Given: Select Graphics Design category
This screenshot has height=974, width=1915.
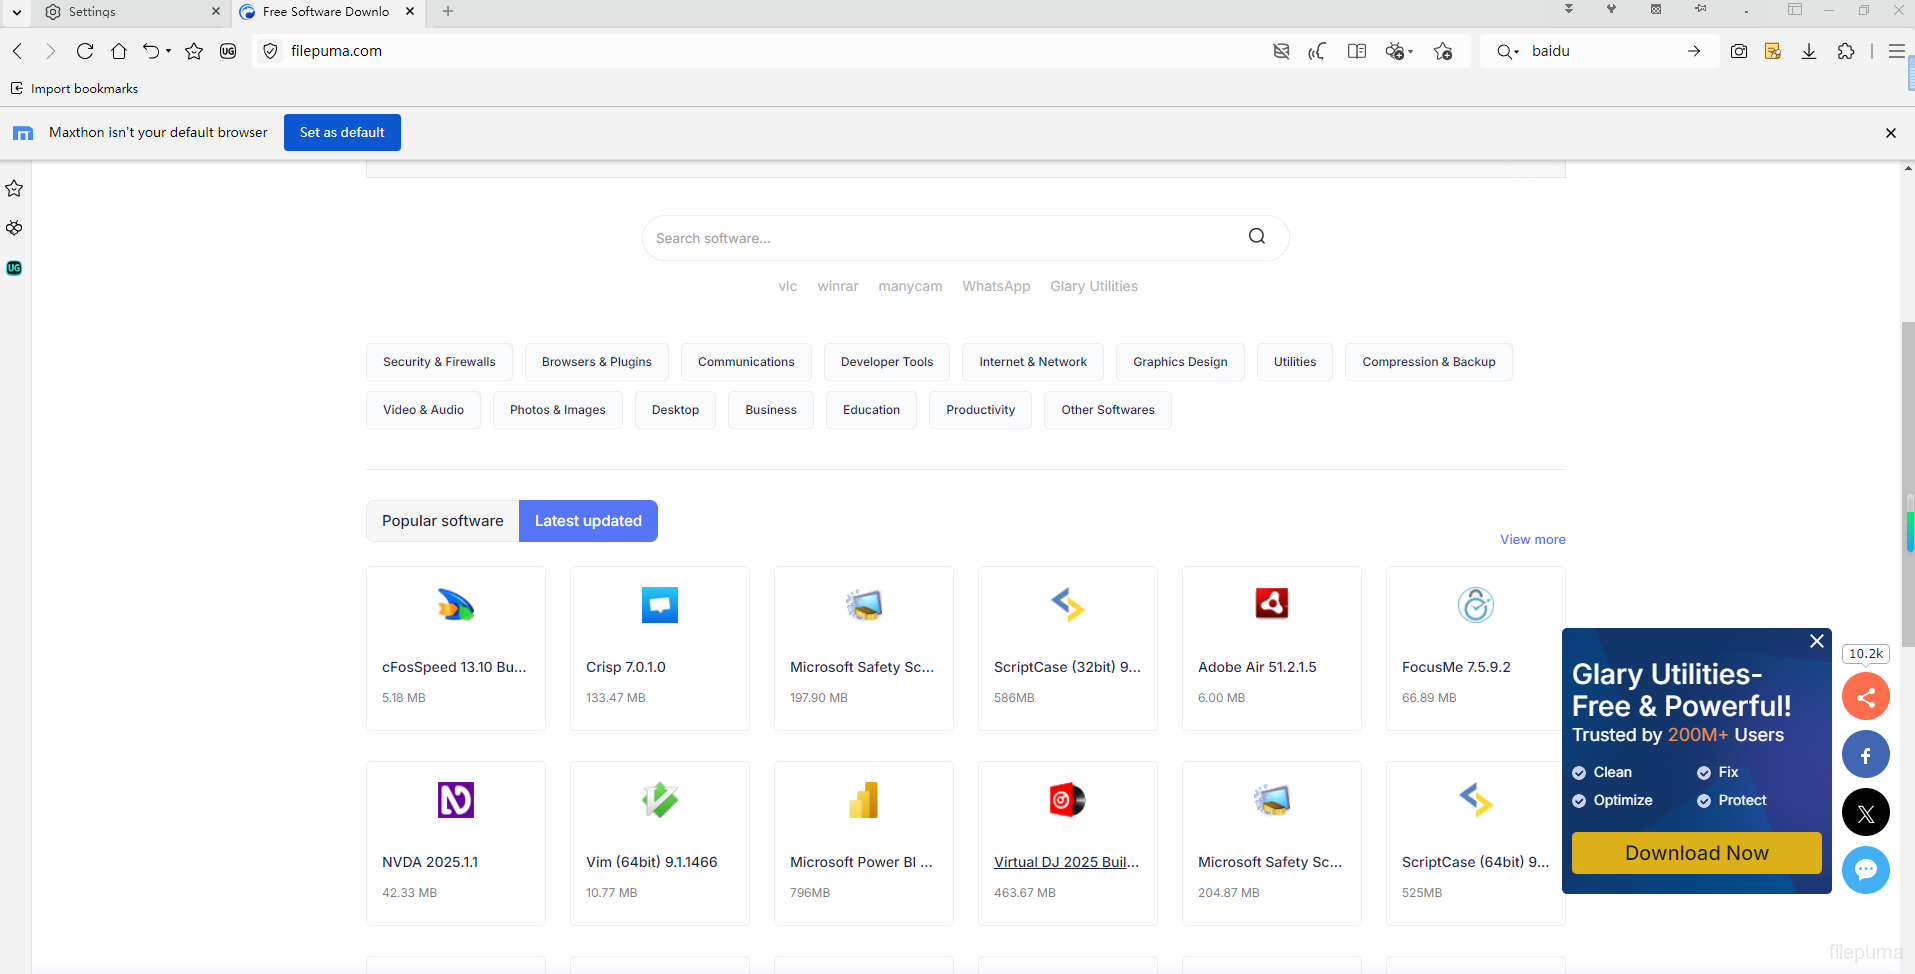Looking at the screenshot, I should point(1180,362).
